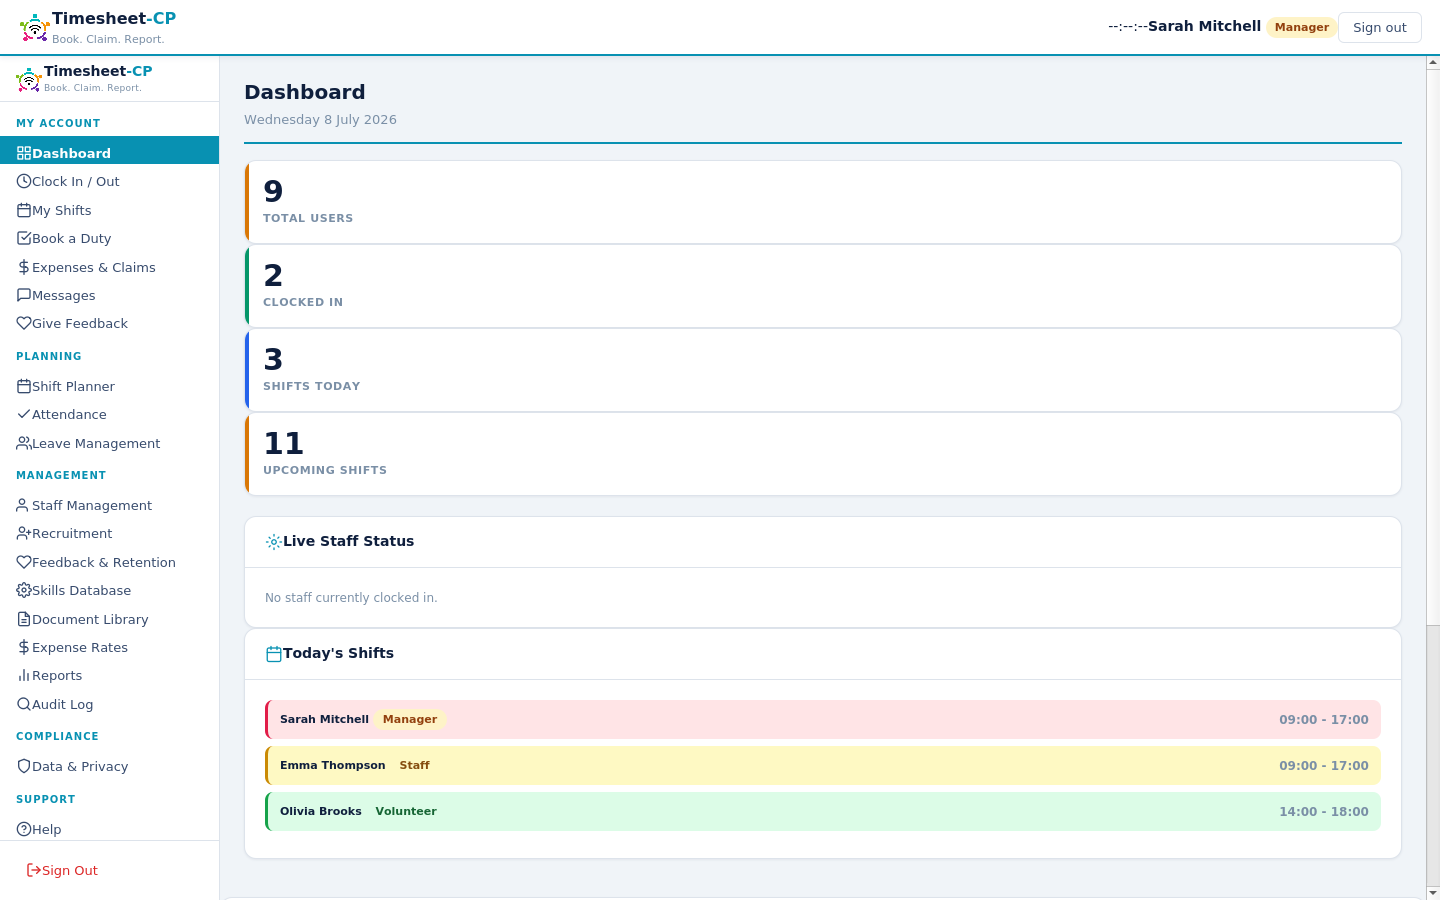The width and height of the screenshot is (1440, 900).
Task: Click the Timesheet-CP logo in top header
Action: [x=98, y=27]
